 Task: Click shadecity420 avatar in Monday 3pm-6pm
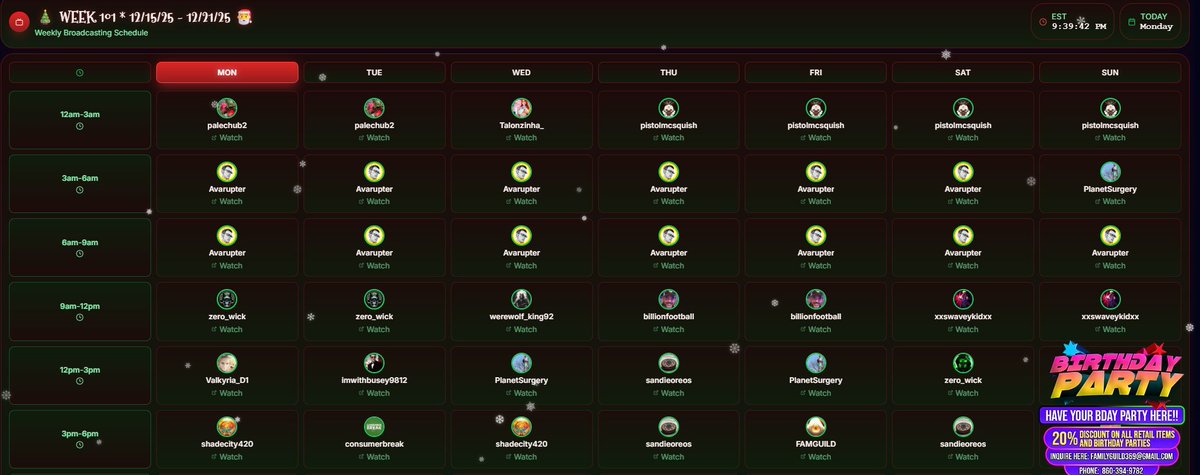[227, 426]
